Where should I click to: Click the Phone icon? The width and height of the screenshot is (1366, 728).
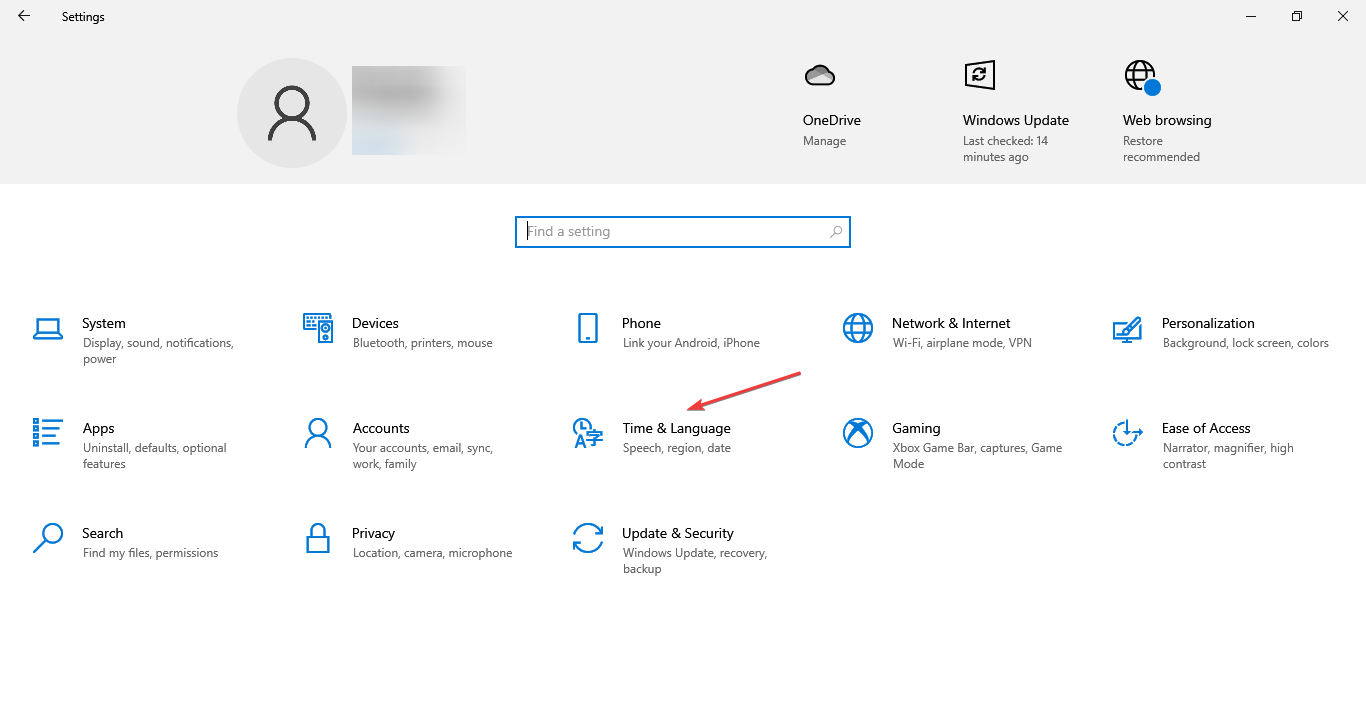pyautogui.click(x=588, y=328)
